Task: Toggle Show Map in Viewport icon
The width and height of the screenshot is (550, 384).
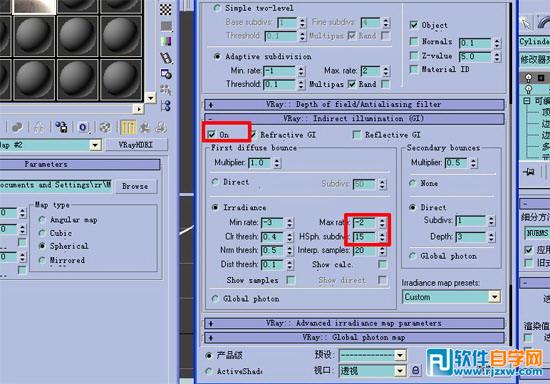Action: (105, 127)
